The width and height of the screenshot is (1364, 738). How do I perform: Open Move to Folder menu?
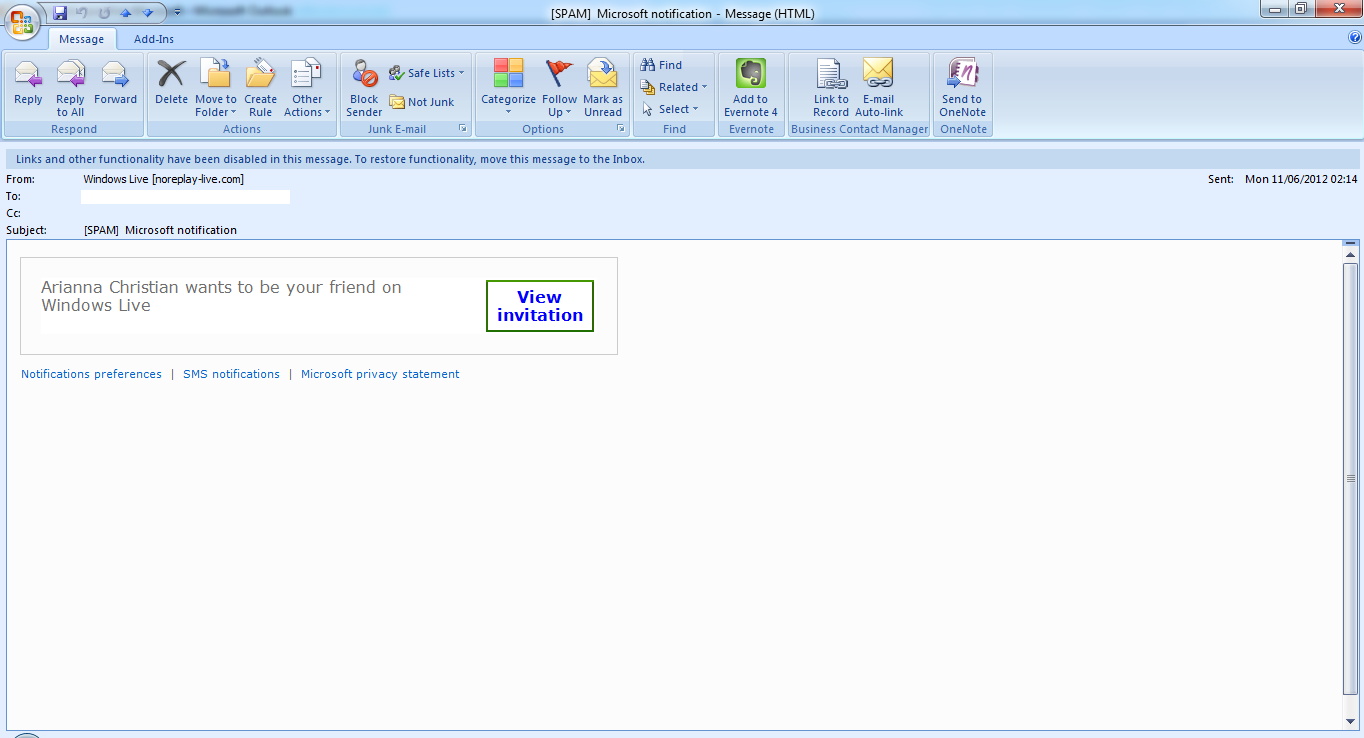coord(215,87)
